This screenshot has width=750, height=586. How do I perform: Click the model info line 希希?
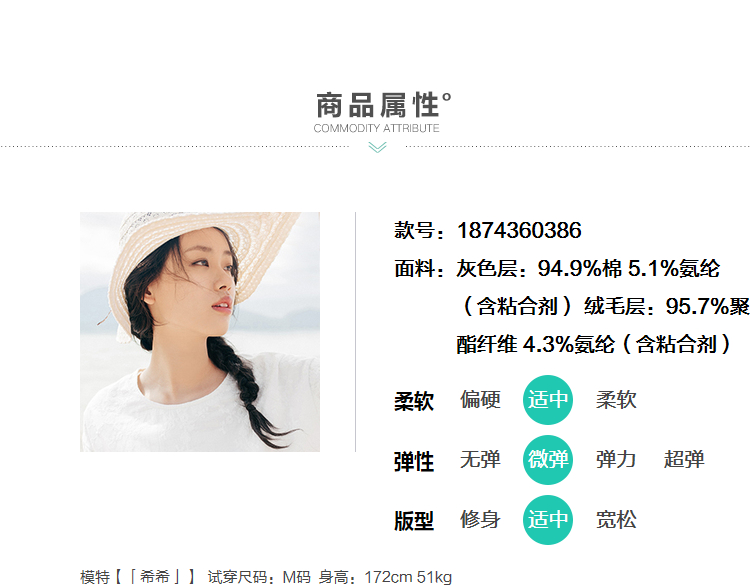[x=266, y=577]
